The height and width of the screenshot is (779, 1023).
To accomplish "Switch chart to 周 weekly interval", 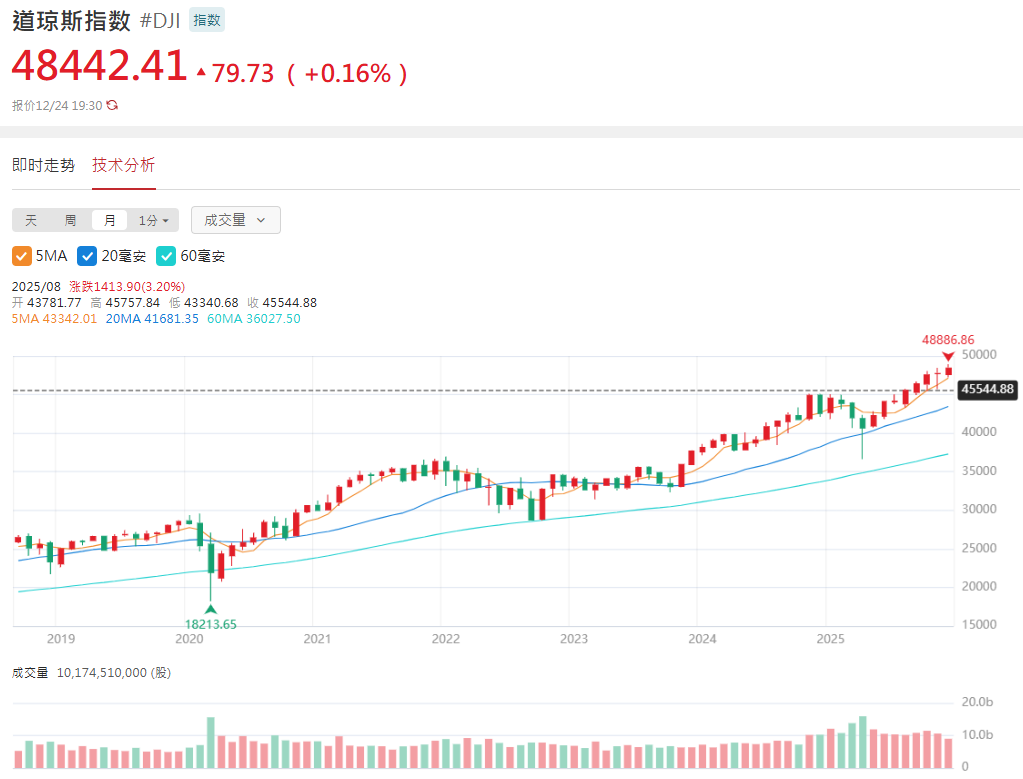I will [70, 220].
